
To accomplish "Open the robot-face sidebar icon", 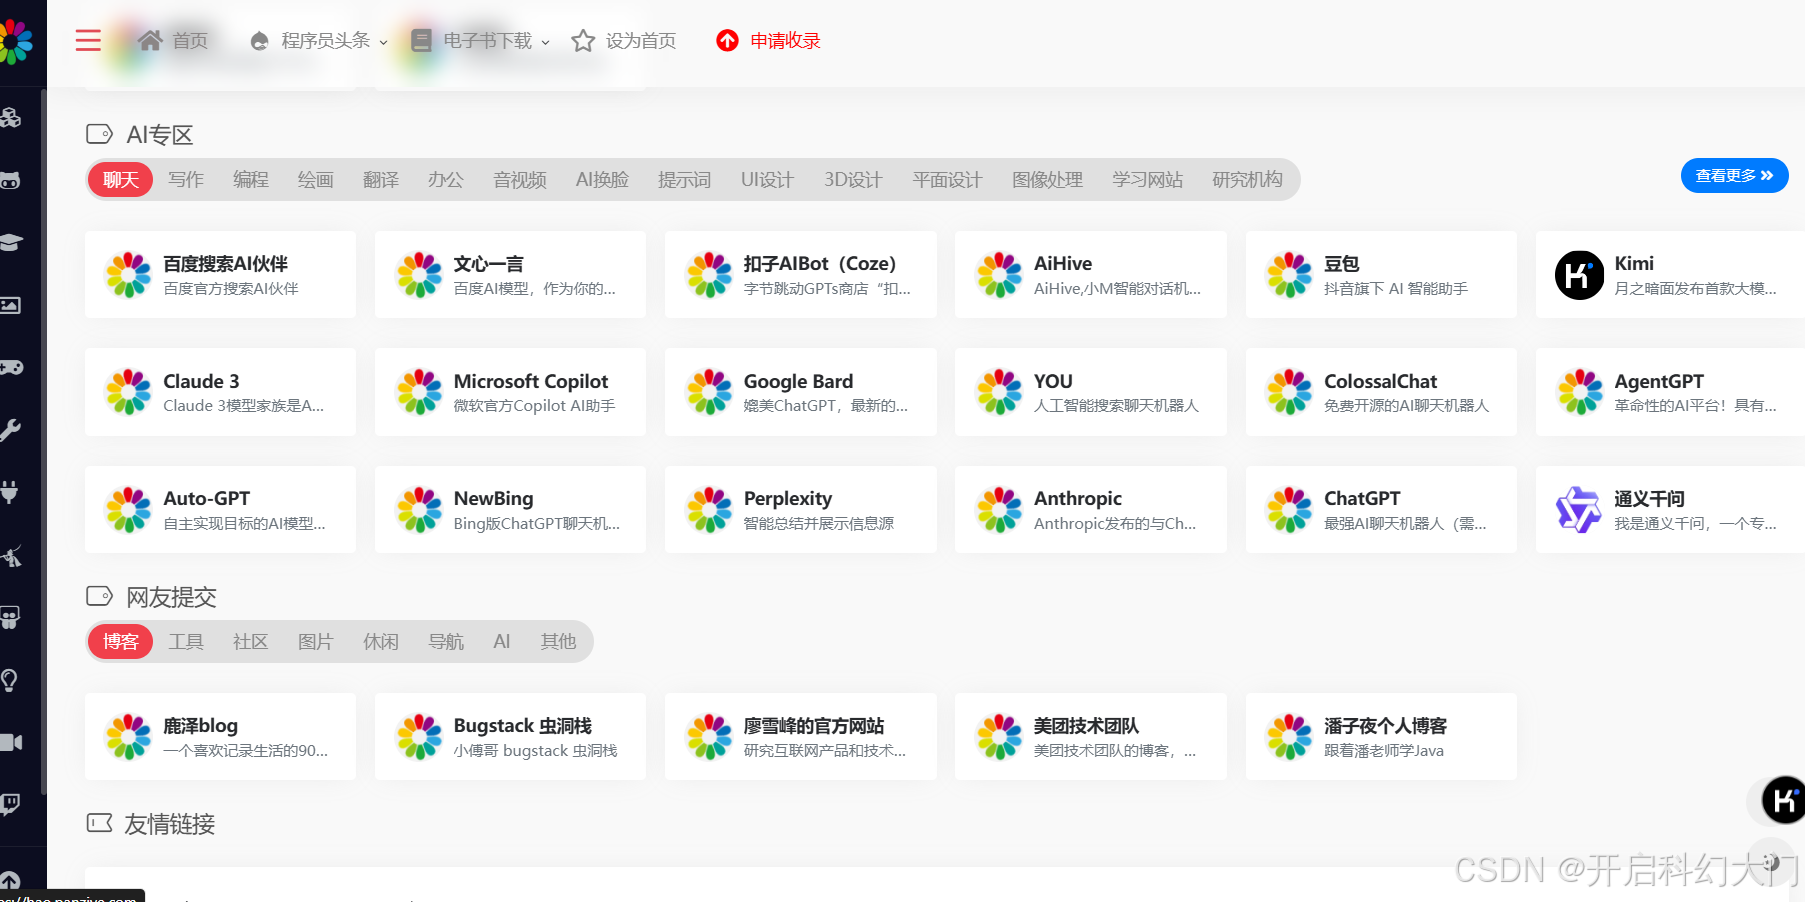I will coord(10,181).
